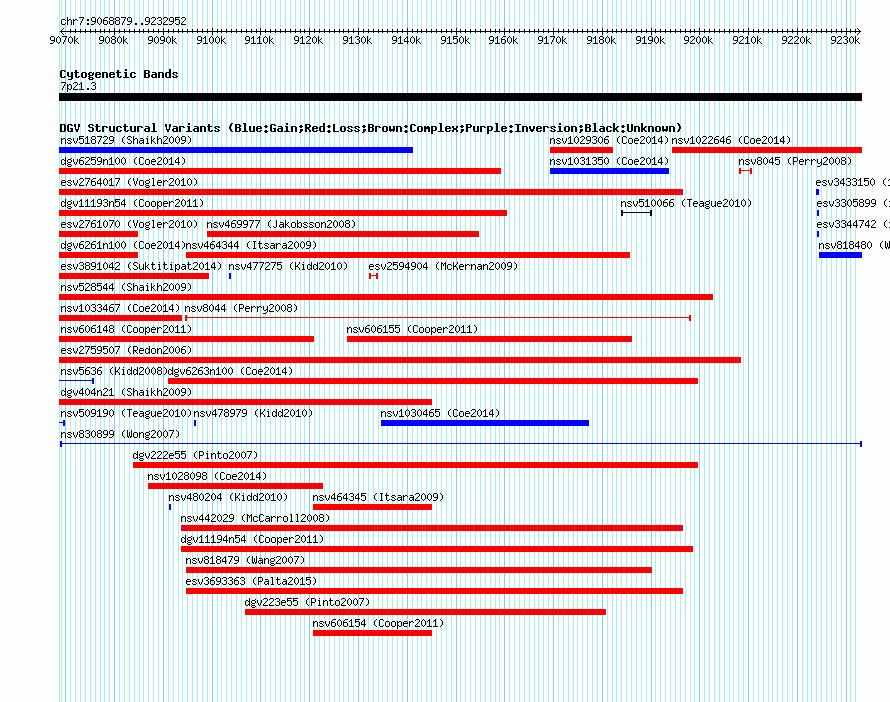Click dgv222e55 (Pinto2007) label
The width and height of the screenshot is (890, 702).
click(195, 455)
